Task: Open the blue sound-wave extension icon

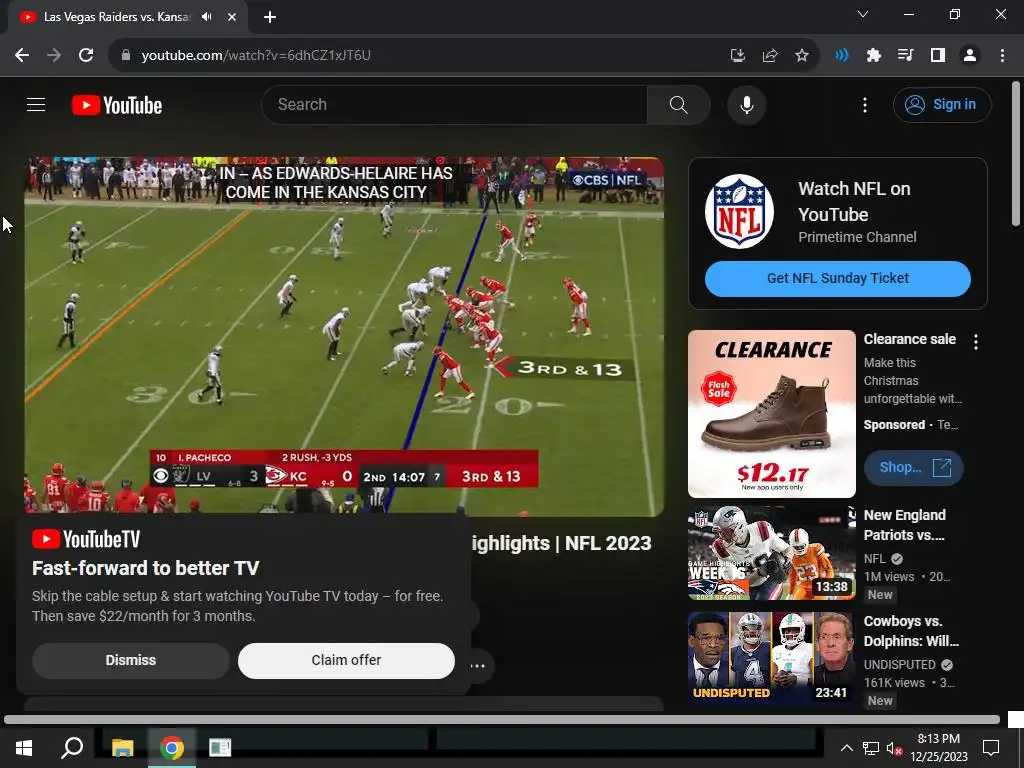Action: [841, 56]
